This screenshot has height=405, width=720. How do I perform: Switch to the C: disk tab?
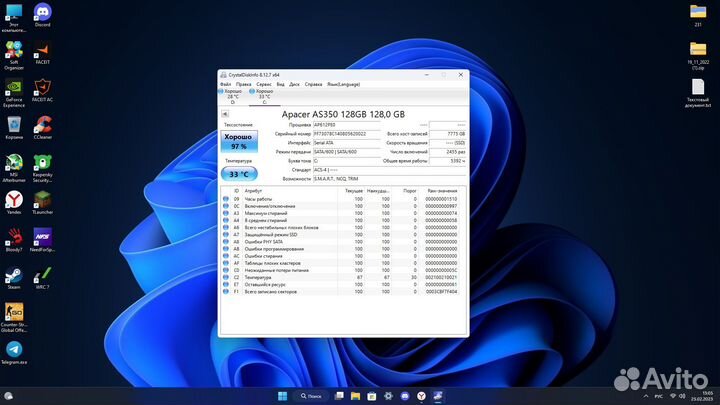point(264,96)
